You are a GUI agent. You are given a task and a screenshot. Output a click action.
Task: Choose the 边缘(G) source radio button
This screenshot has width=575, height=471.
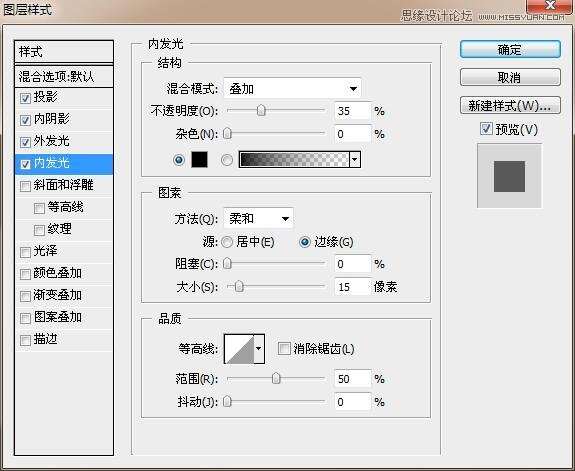(x=305, y=242)
